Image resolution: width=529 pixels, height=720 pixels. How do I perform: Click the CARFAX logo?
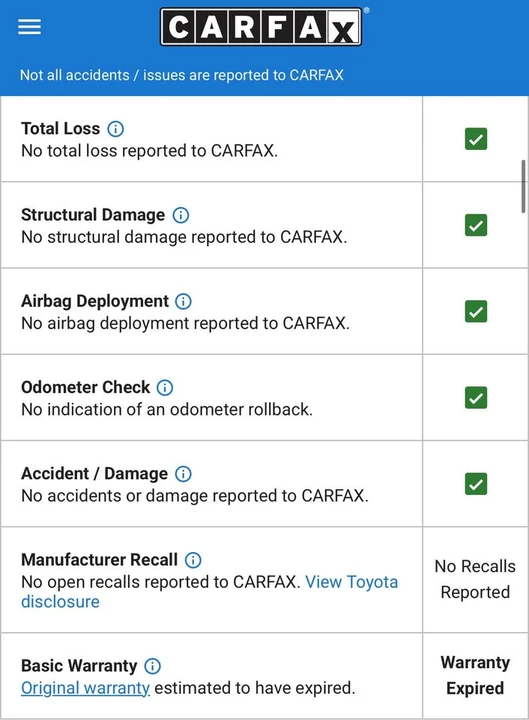point(261,27)
